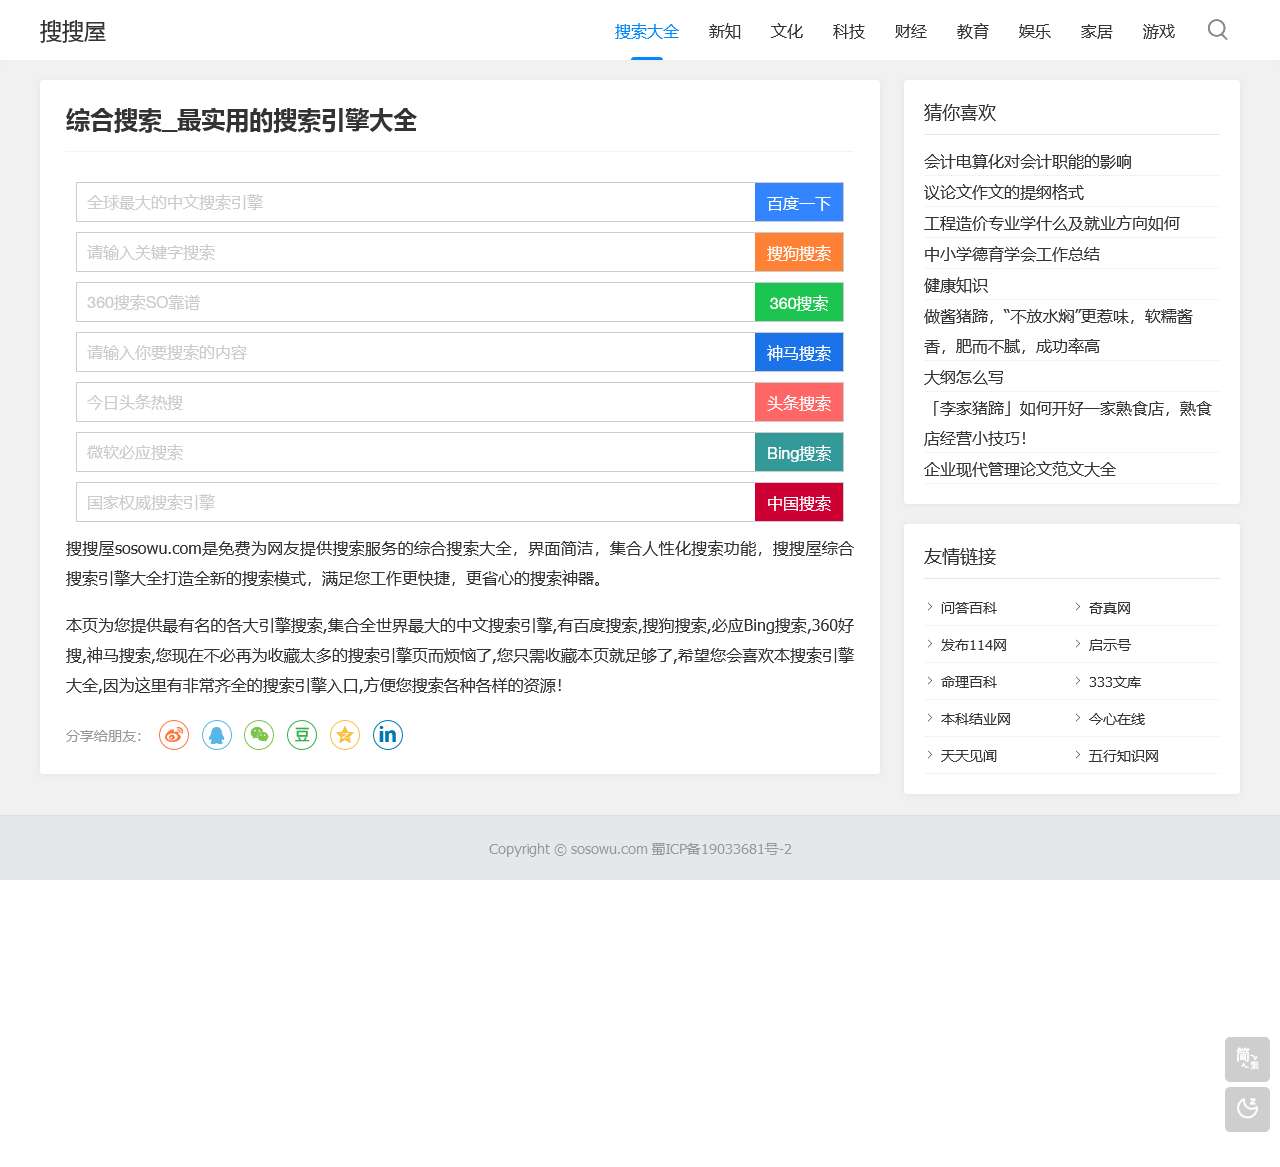Open the 家居 nav item
The image size is (1280, 1167).
[x=1097, y=31]
